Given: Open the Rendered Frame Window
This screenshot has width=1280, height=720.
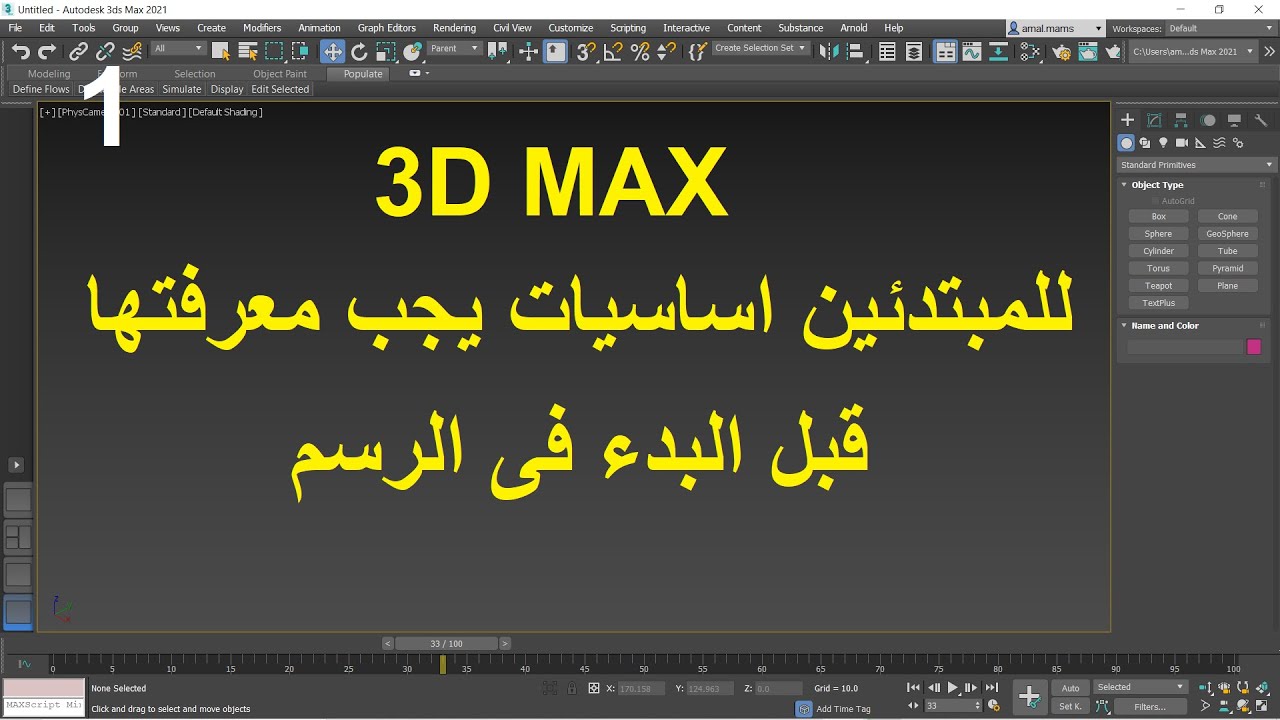Looking at the screenshot, I should (x=1087, y=52).
